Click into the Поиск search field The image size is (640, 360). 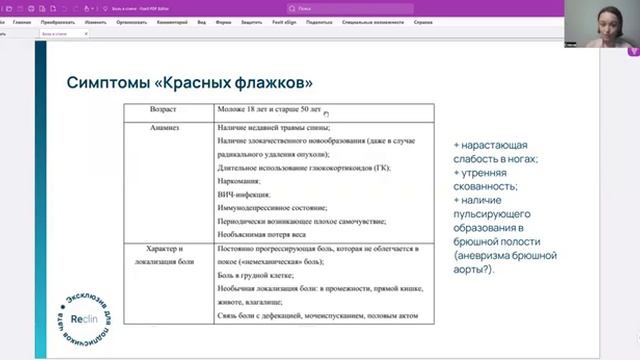tap(350, 8)
